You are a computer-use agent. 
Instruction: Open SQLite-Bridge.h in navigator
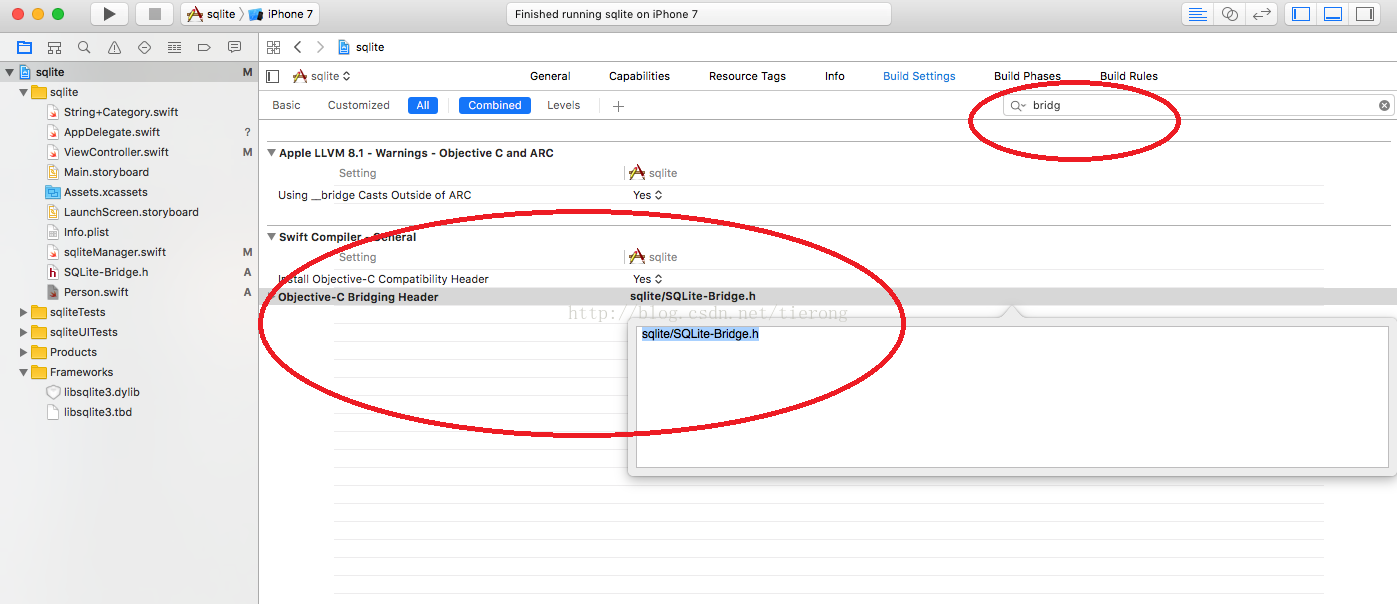point(106,272)
